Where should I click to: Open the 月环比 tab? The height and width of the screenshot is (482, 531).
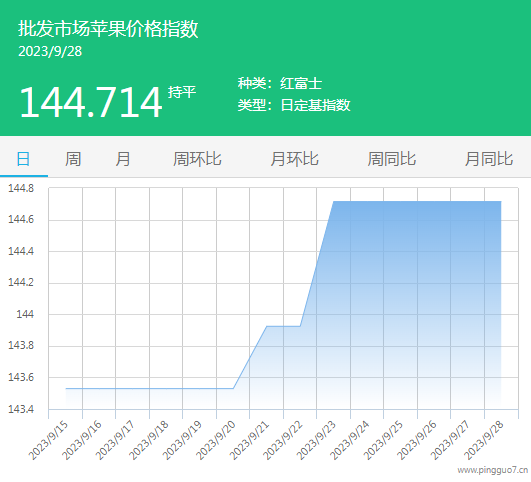pos(294,159)
